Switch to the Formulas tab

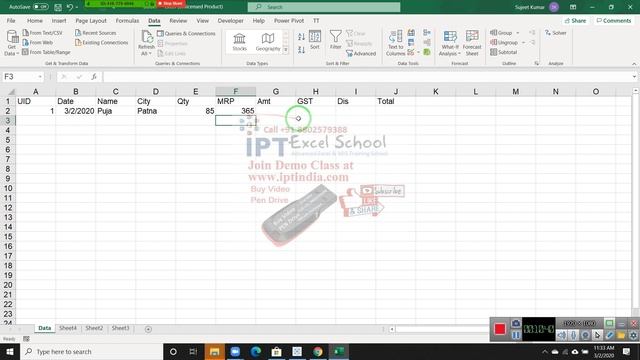pos(127,20)
